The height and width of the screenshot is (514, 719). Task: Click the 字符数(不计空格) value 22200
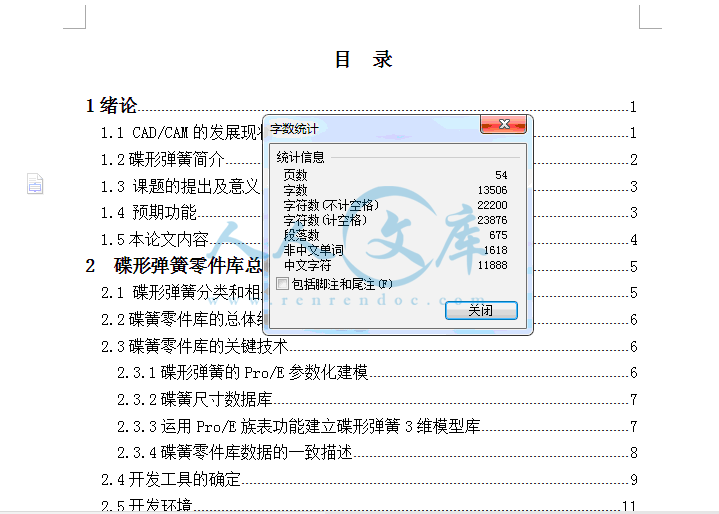coord(492,205)
